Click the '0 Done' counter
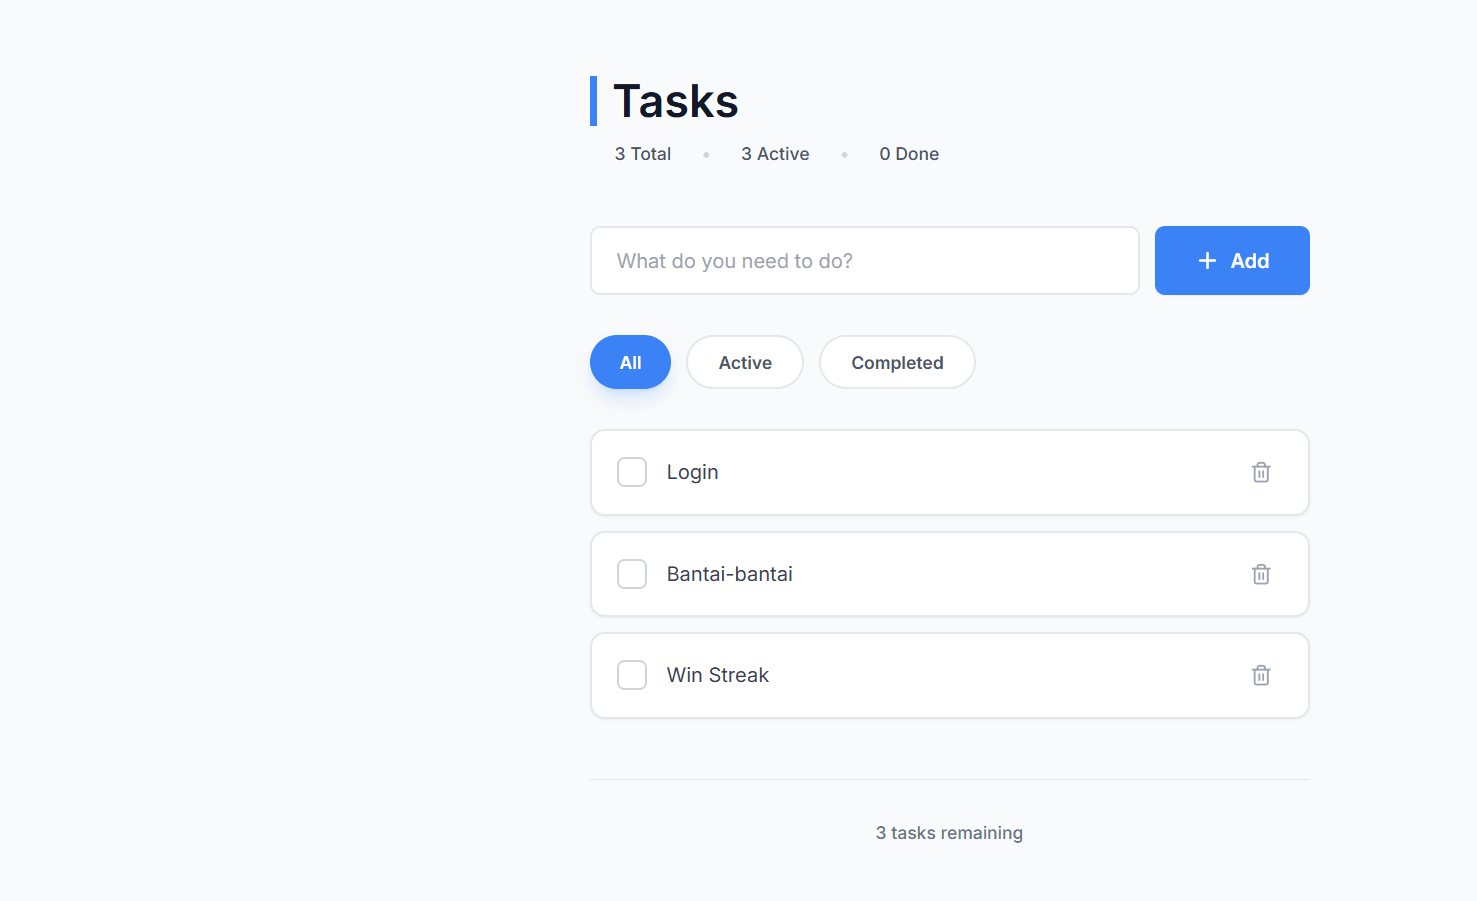The width and height of the screenshot is (1477, 901). [909, 154]
